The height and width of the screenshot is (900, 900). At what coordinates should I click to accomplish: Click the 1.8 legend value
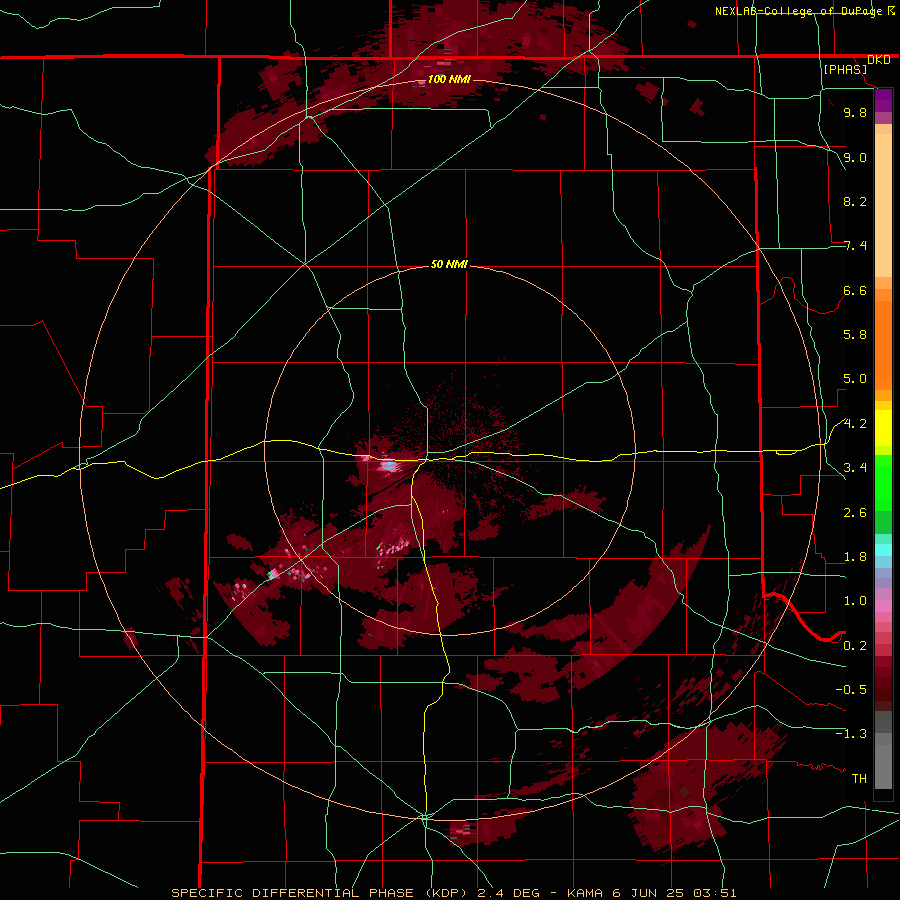tap(855, 557)
